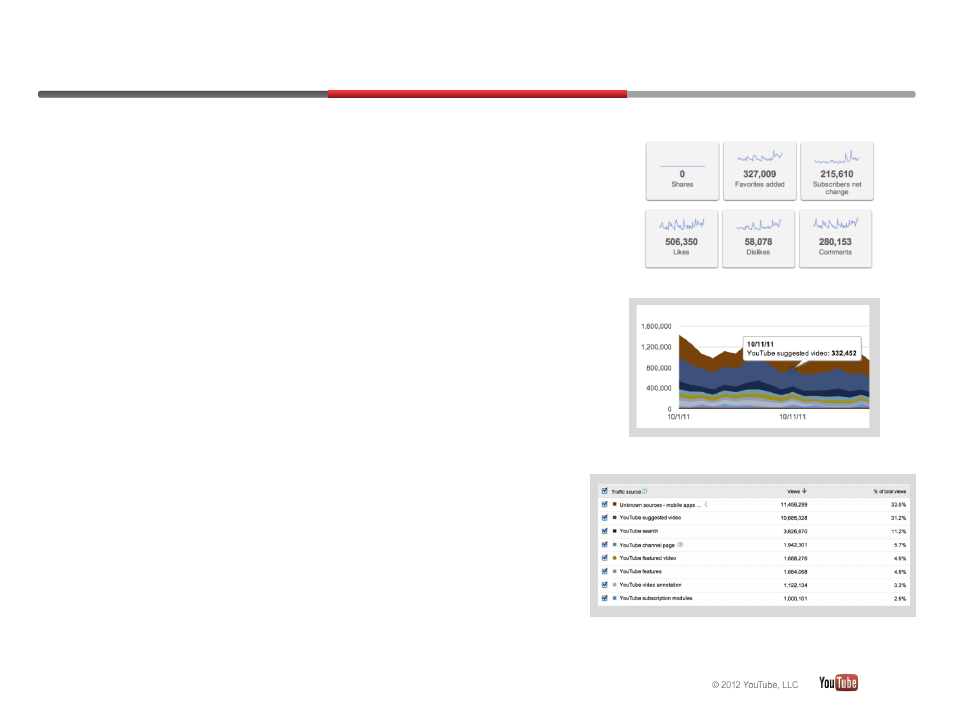Uncheck the YouTube subscription modules checkbox

coord(604,598)
